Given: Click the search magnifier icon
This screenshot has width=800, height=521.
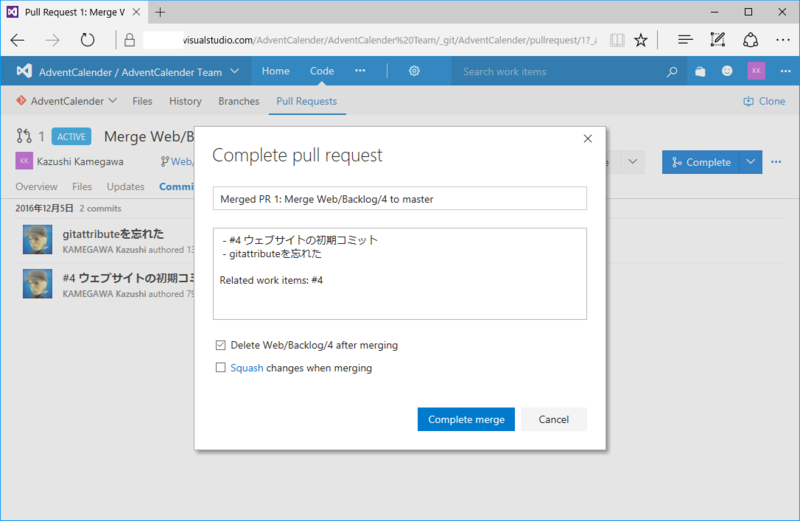Looking at the screenshot, I should pyautogui.click(x=672, y=72).
